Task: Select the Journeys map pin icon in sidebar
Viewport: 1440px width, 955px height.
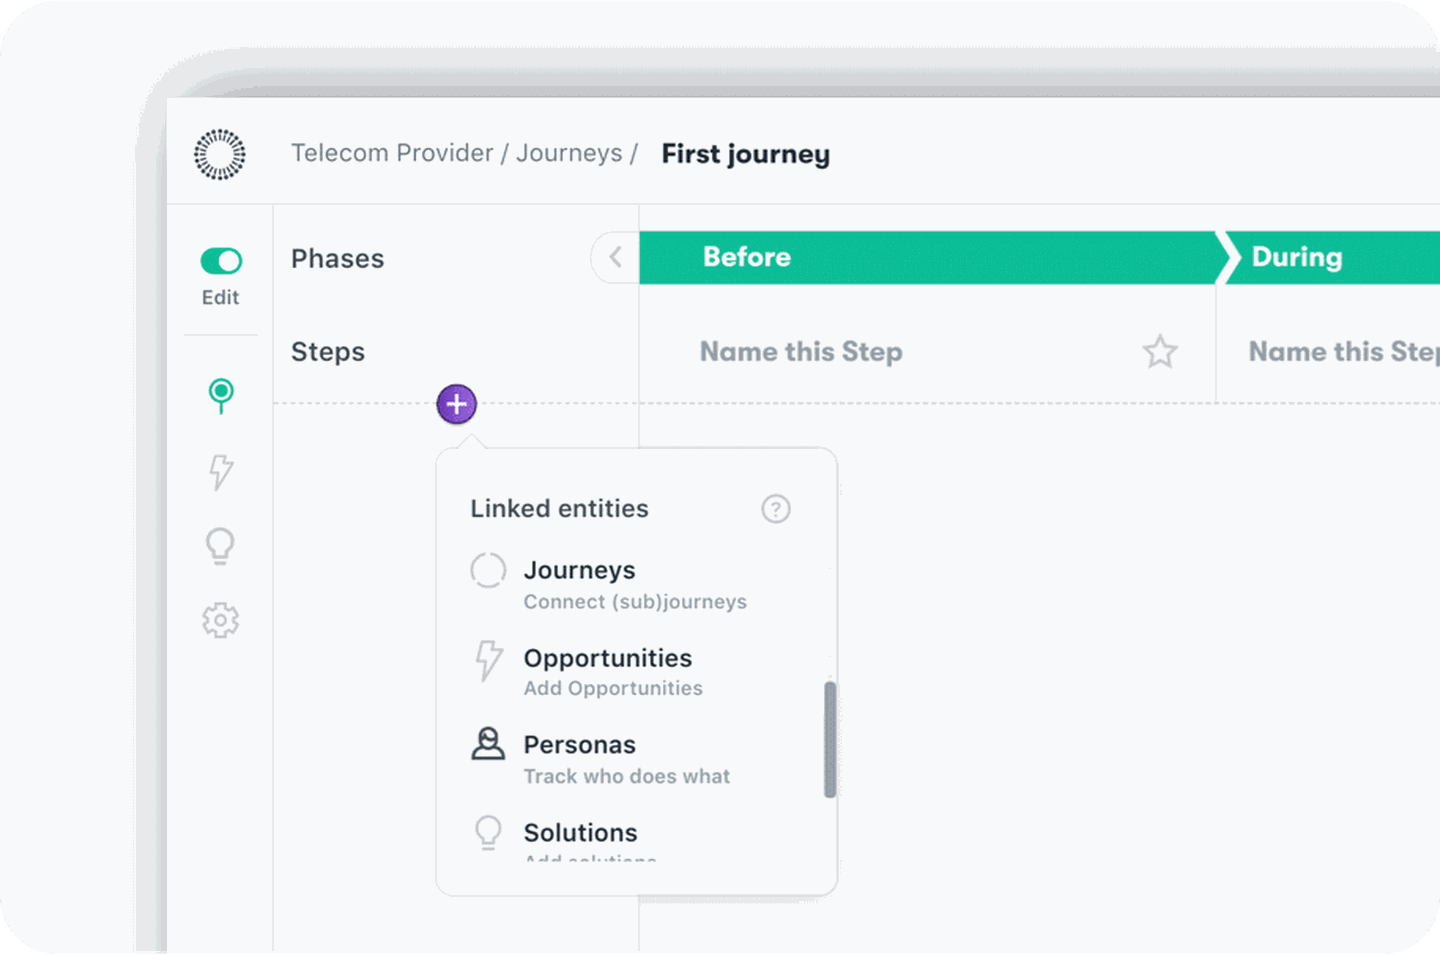Action: pos(220,396)
